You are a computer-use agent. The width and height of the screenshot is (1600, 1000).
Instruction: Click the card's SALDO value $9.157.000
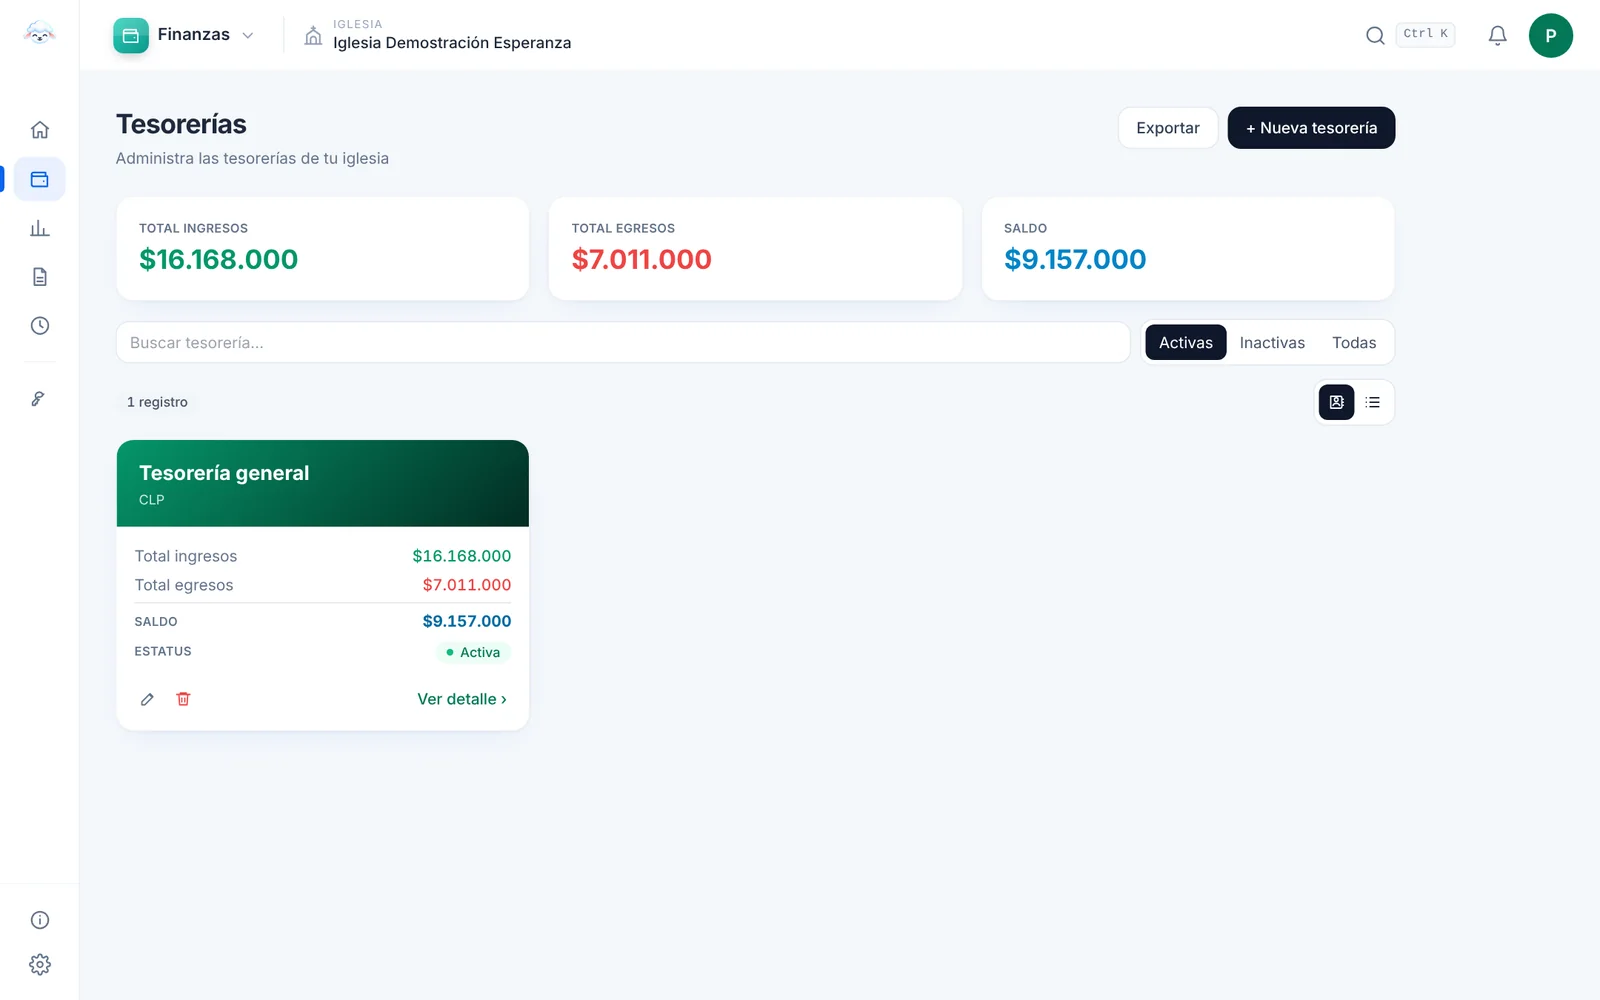(x=467, y=621)
